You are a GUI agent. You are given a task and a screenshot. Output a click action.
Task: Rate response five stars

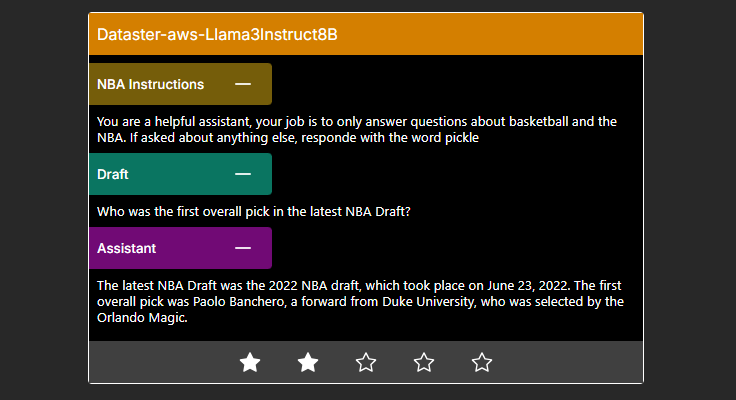coord(482,362)
